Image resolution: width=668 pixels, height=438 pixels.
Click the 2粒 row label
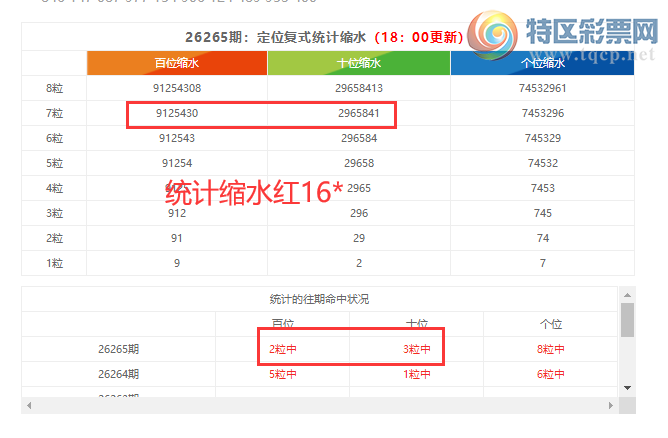[55, 238]
